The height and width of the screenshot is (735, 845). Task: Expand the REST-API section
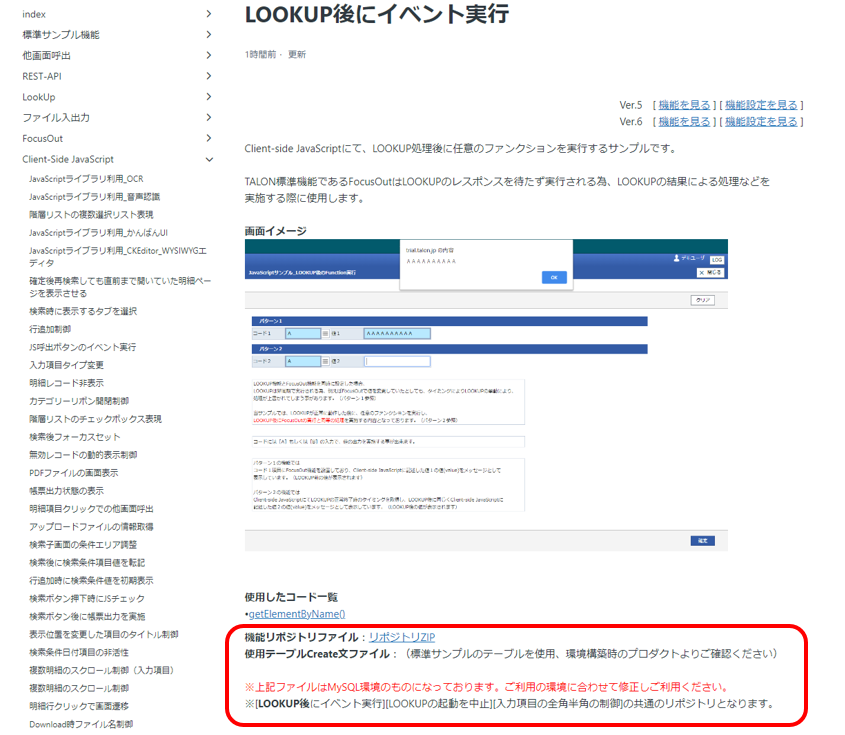coord(209,76)
